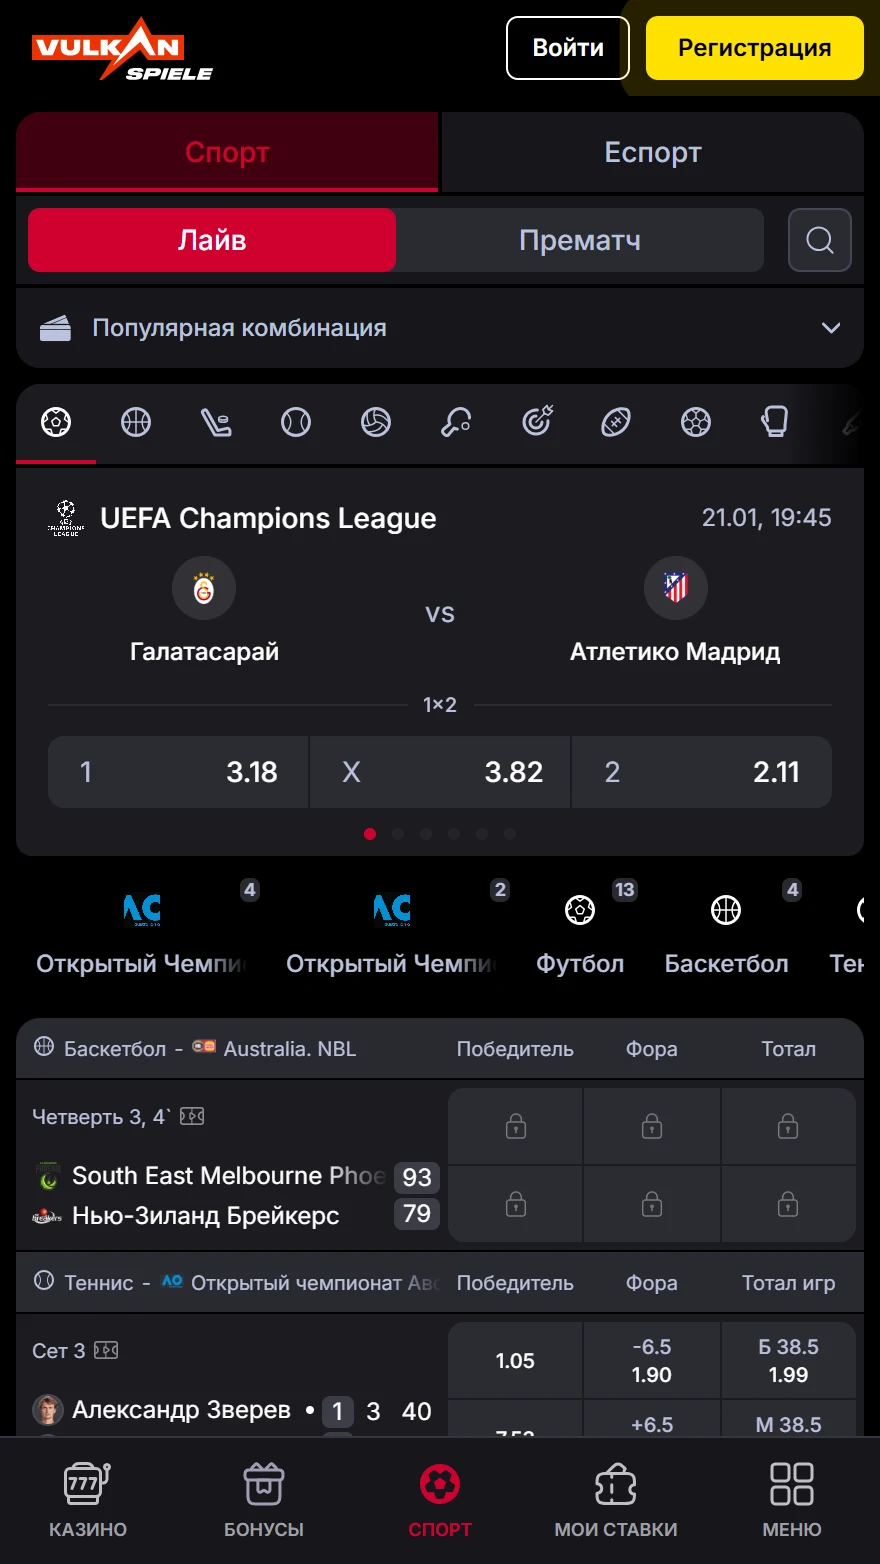Screen dimensions: 880x1564
Task: Open the Еспорт tab
Action: [653, 152]
